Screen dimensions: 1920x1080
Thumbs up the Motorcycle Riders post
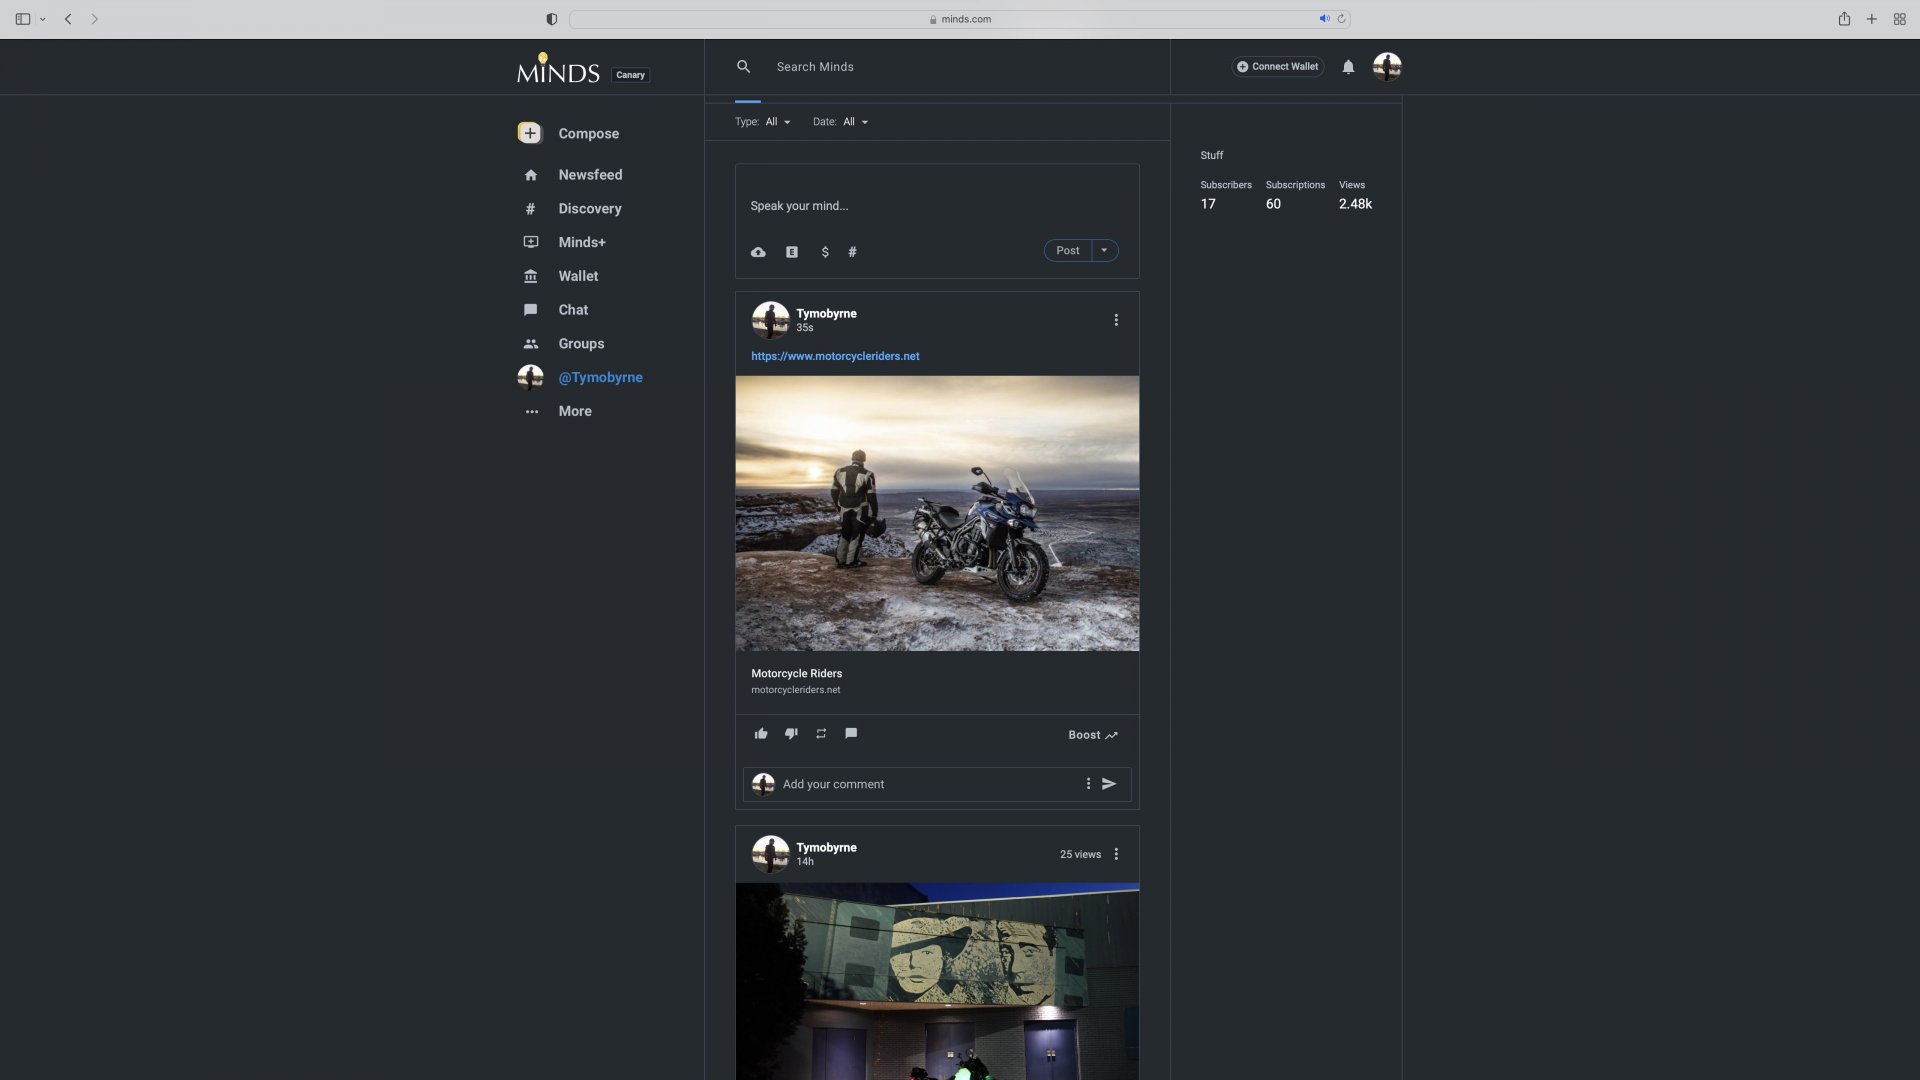click(761, 734)
